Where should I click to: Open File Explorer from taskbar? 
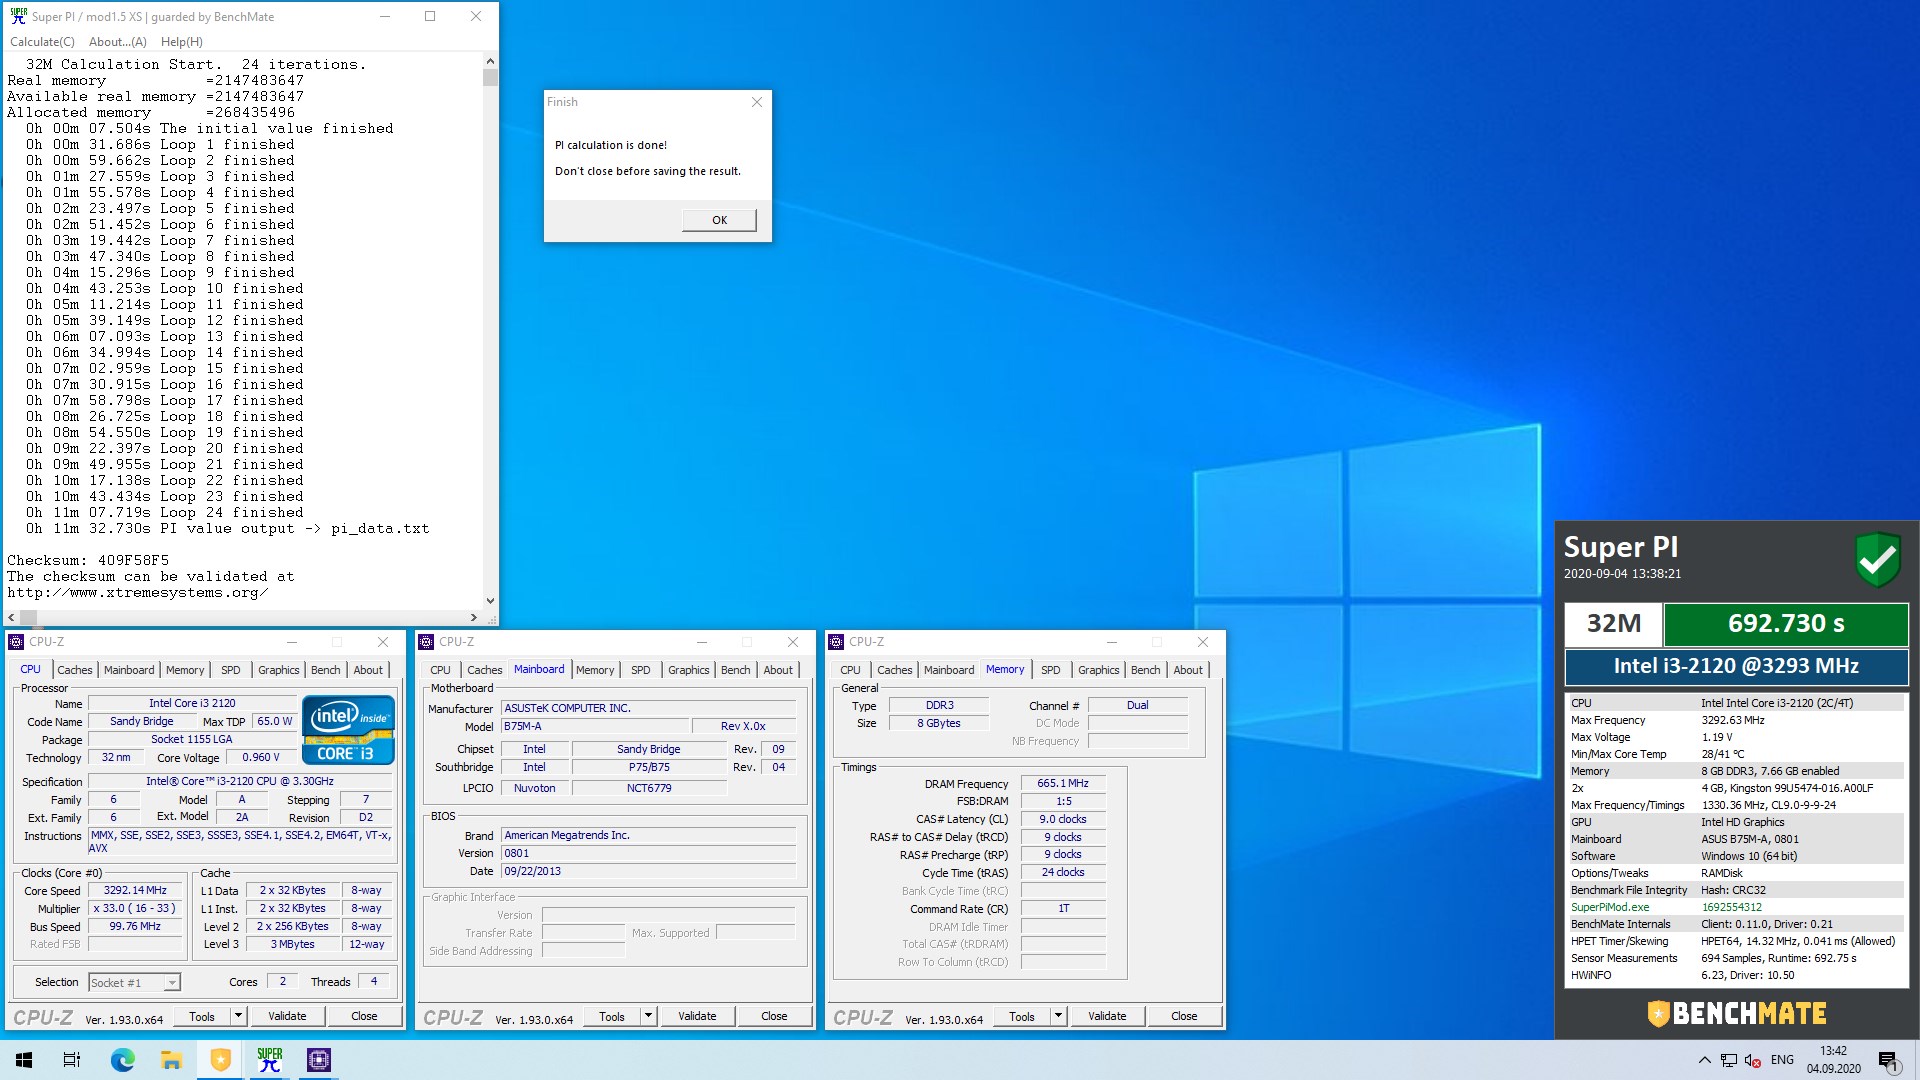pyautogui.click(x=171, y=1060)
